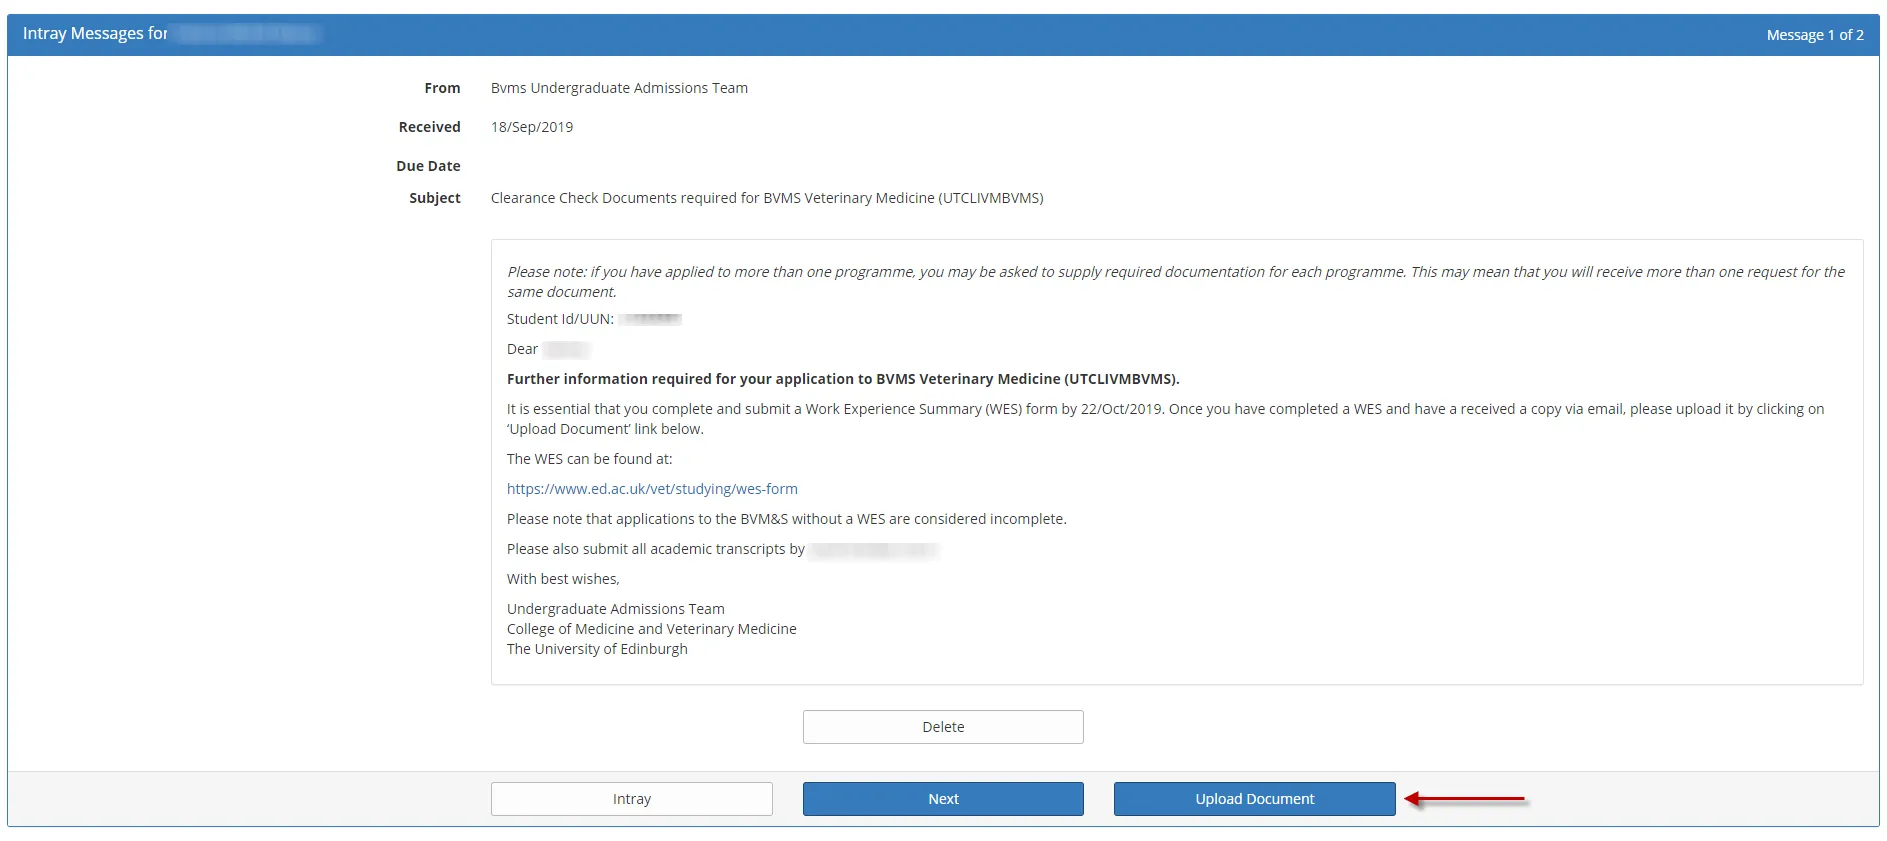
Task: Click 'The University of Edinburgh' signature line
Action: pos(597,649)
